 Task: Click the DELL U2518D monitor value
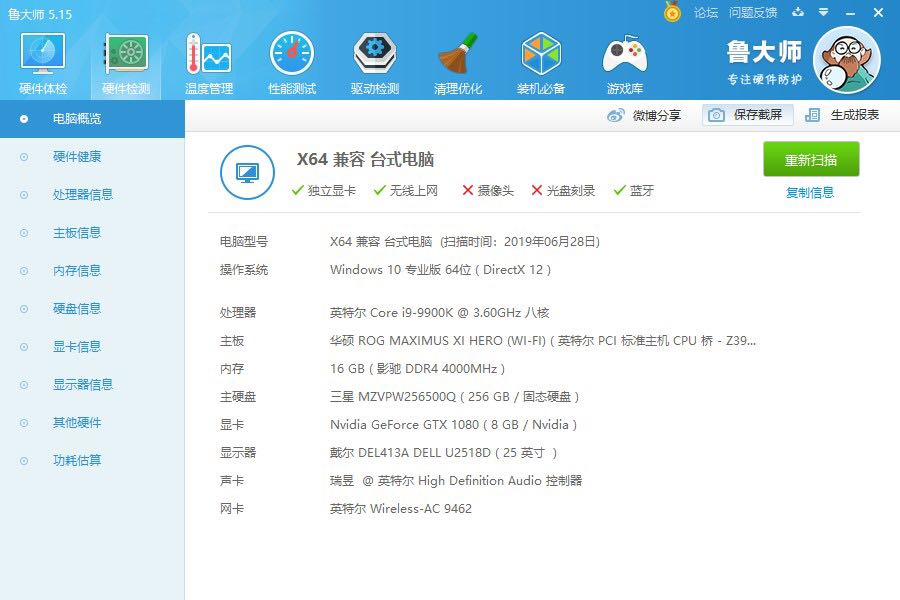tap(444, 453)
